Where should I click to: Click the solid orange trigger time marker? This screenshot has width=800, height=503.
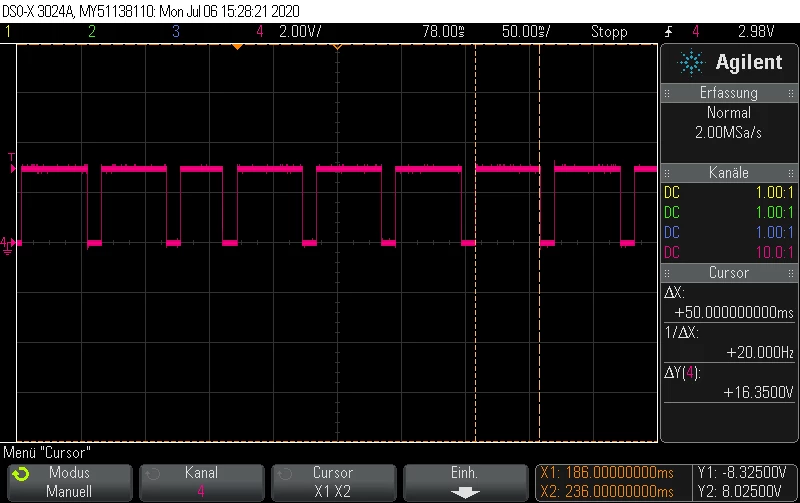[x=237, y=47]
